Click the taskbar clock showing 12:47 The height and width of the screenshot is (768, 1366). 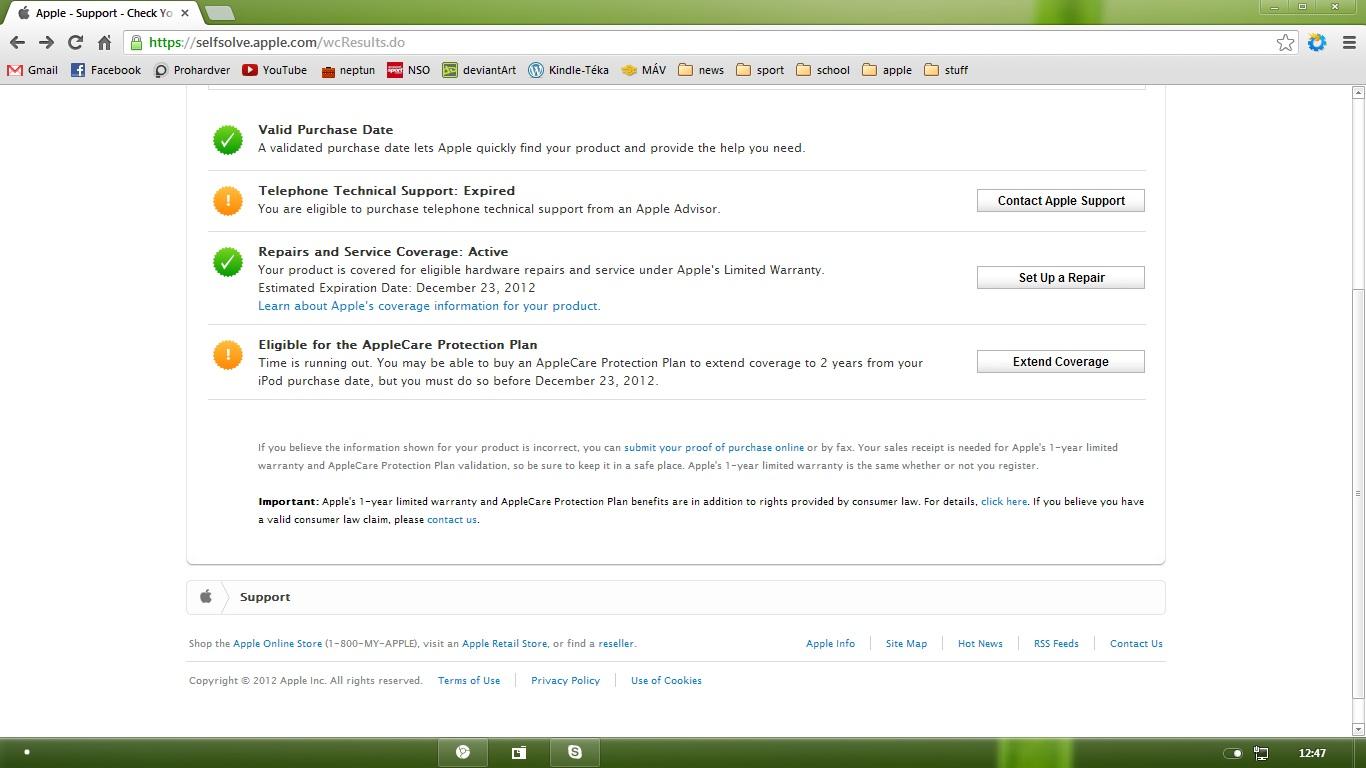[1312, 753]
